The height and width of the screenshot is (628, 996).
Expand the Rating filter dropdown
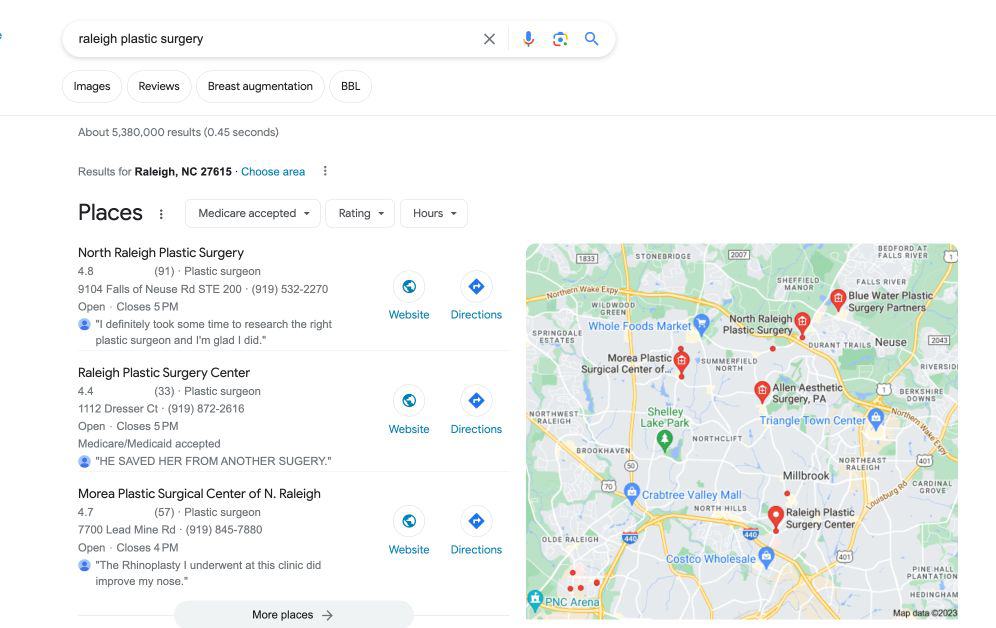tap(360, 213)
